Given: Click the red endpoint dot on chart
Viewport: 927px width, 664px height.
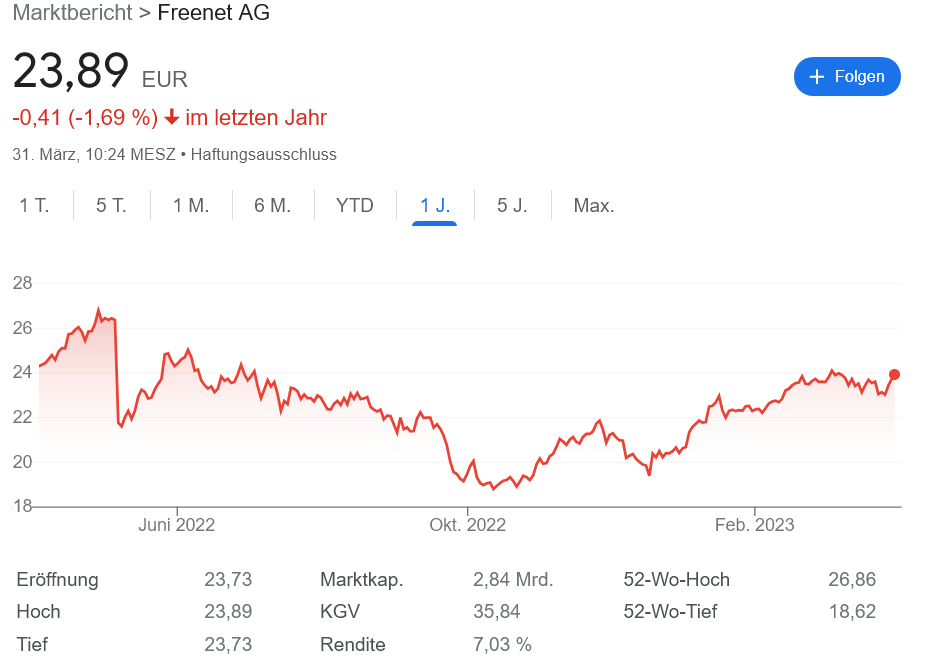Looking at the screenshot, I should click(x=894, y=375).
